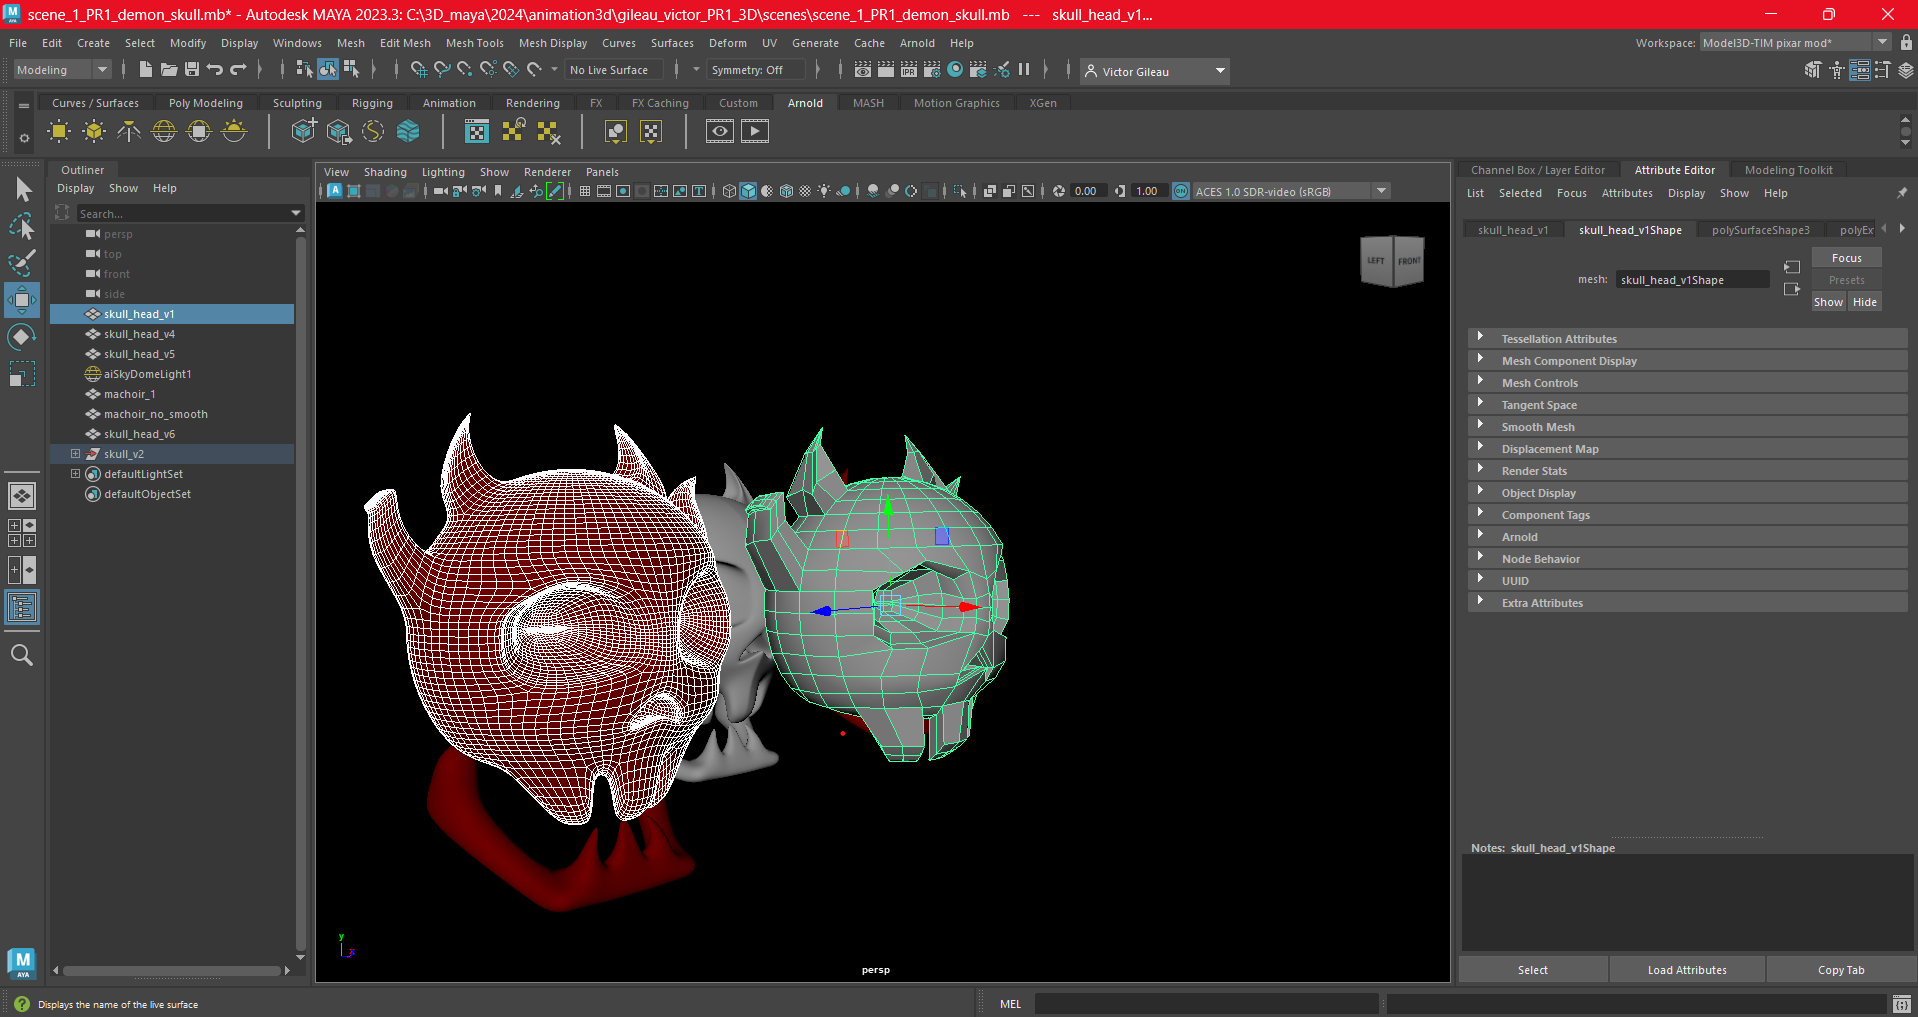This screenshot has width=1918, height=1017.
Task: Create an Arnold SkyDome light
Action: [164, 131]
